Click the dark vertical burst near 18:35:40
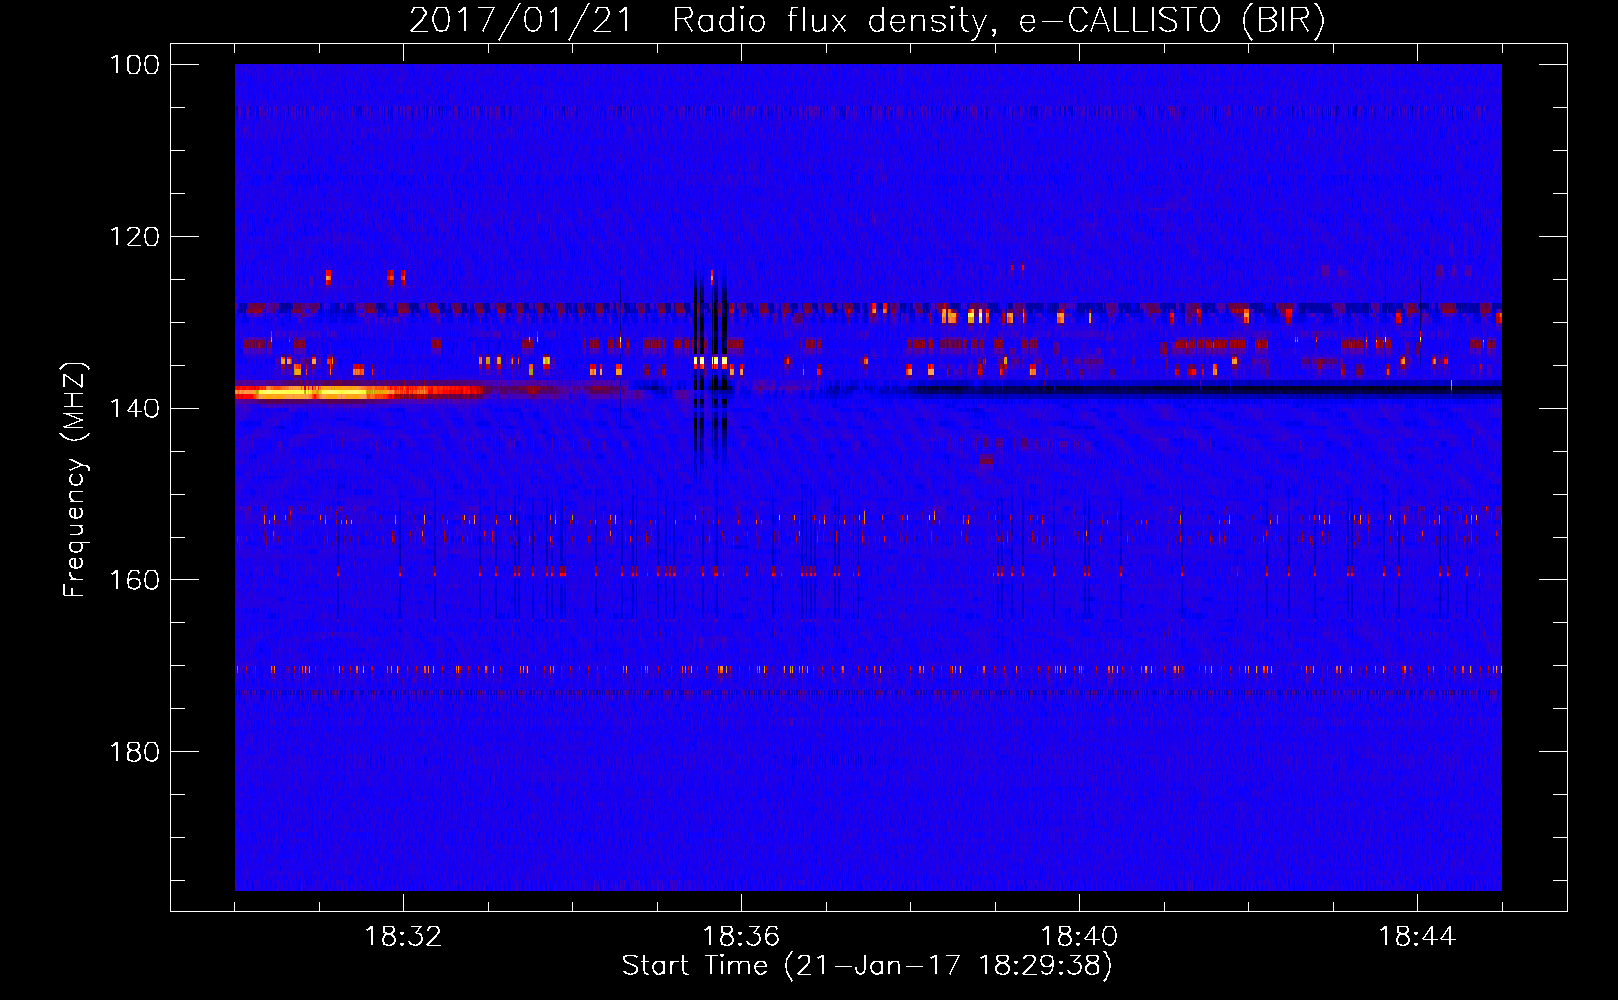 (x=711, y=365)
